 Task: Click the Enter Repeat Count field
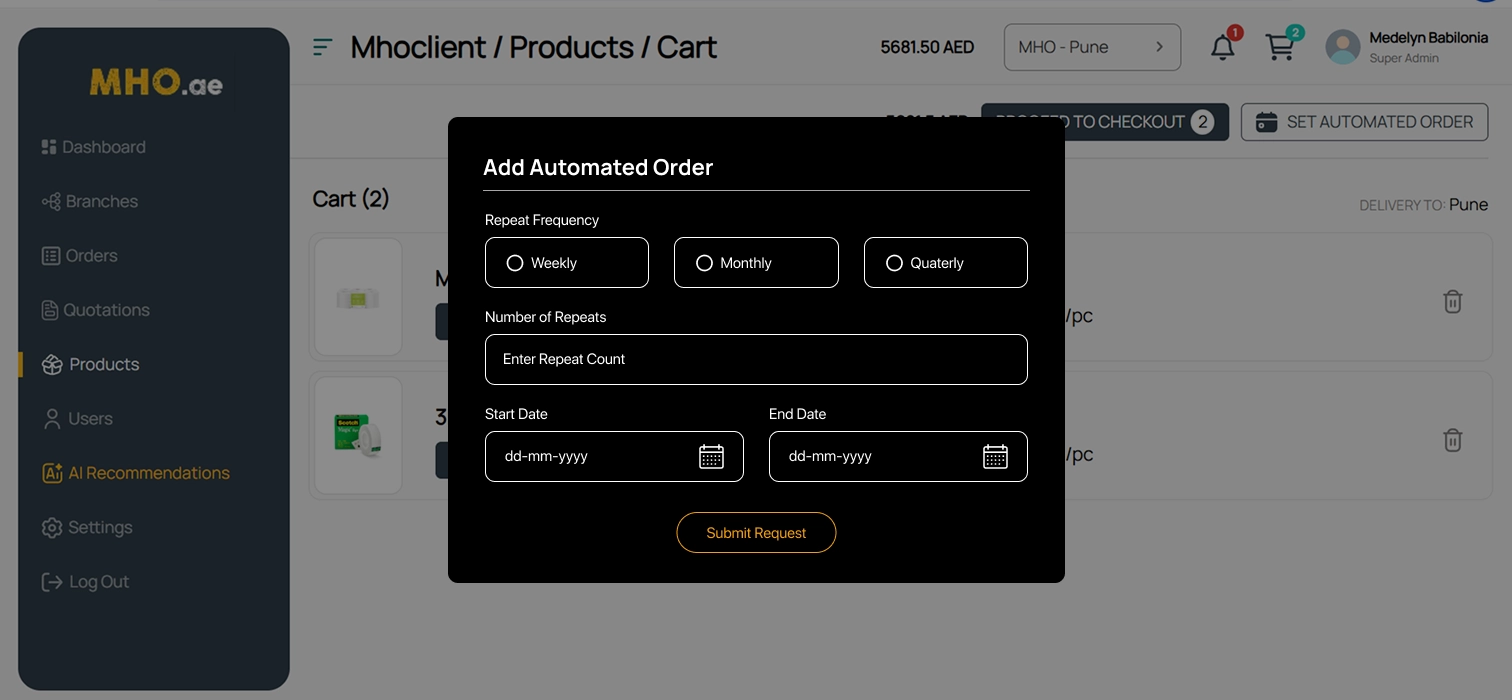(756, 359)
